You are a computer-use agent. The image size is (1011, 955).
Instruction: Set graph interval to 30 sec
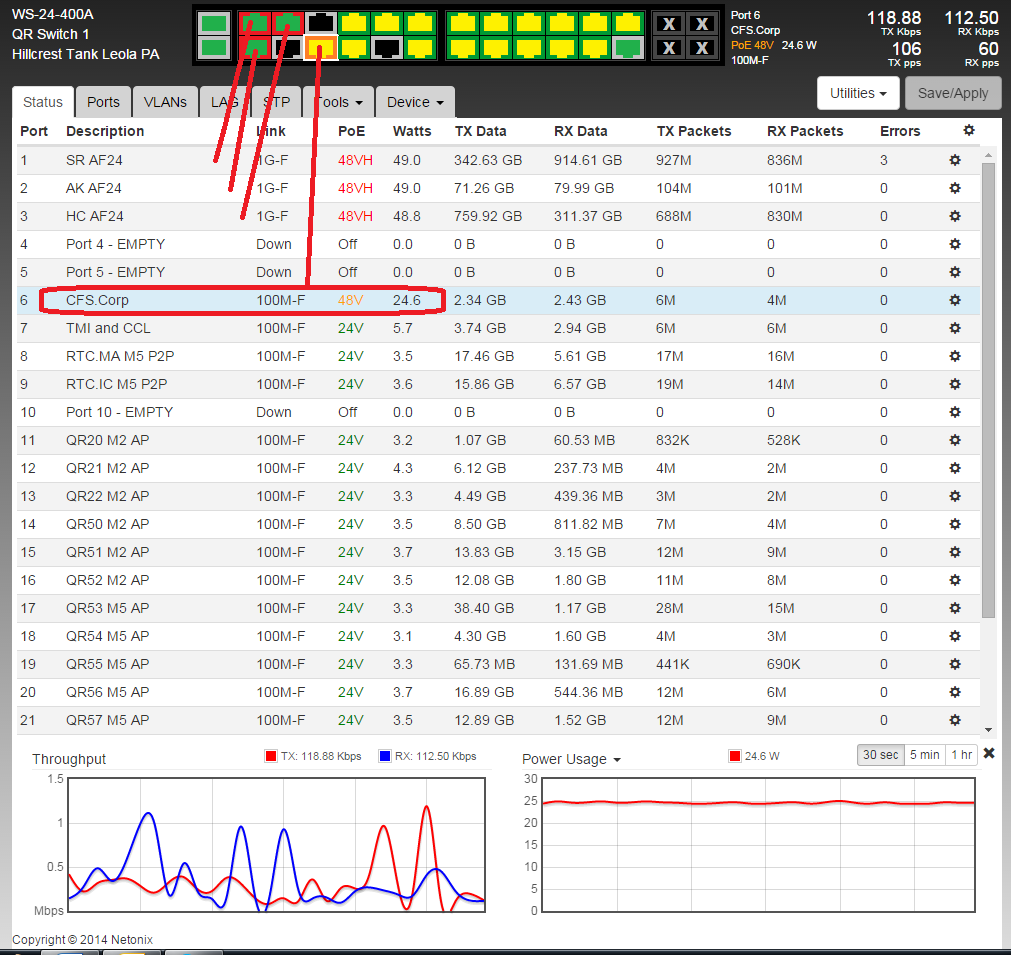click(x=880, y=754)
